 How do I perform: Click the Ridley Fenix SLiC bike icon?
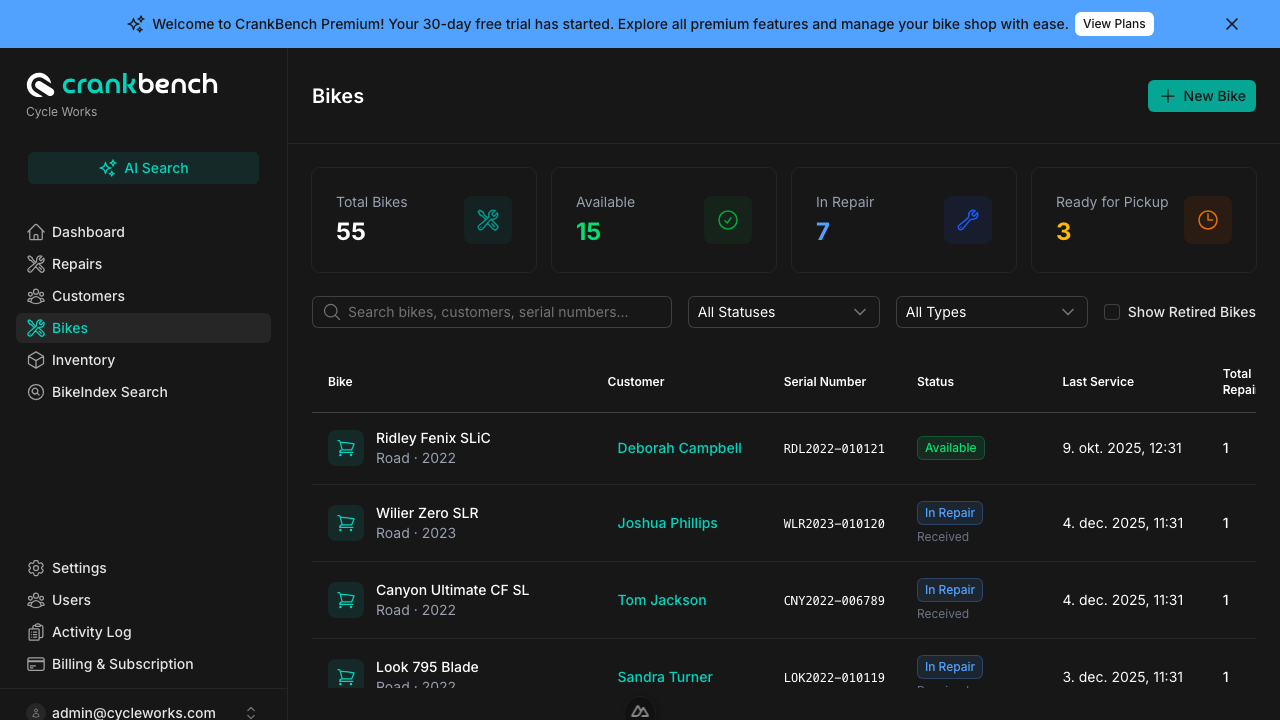pos(346,448)
